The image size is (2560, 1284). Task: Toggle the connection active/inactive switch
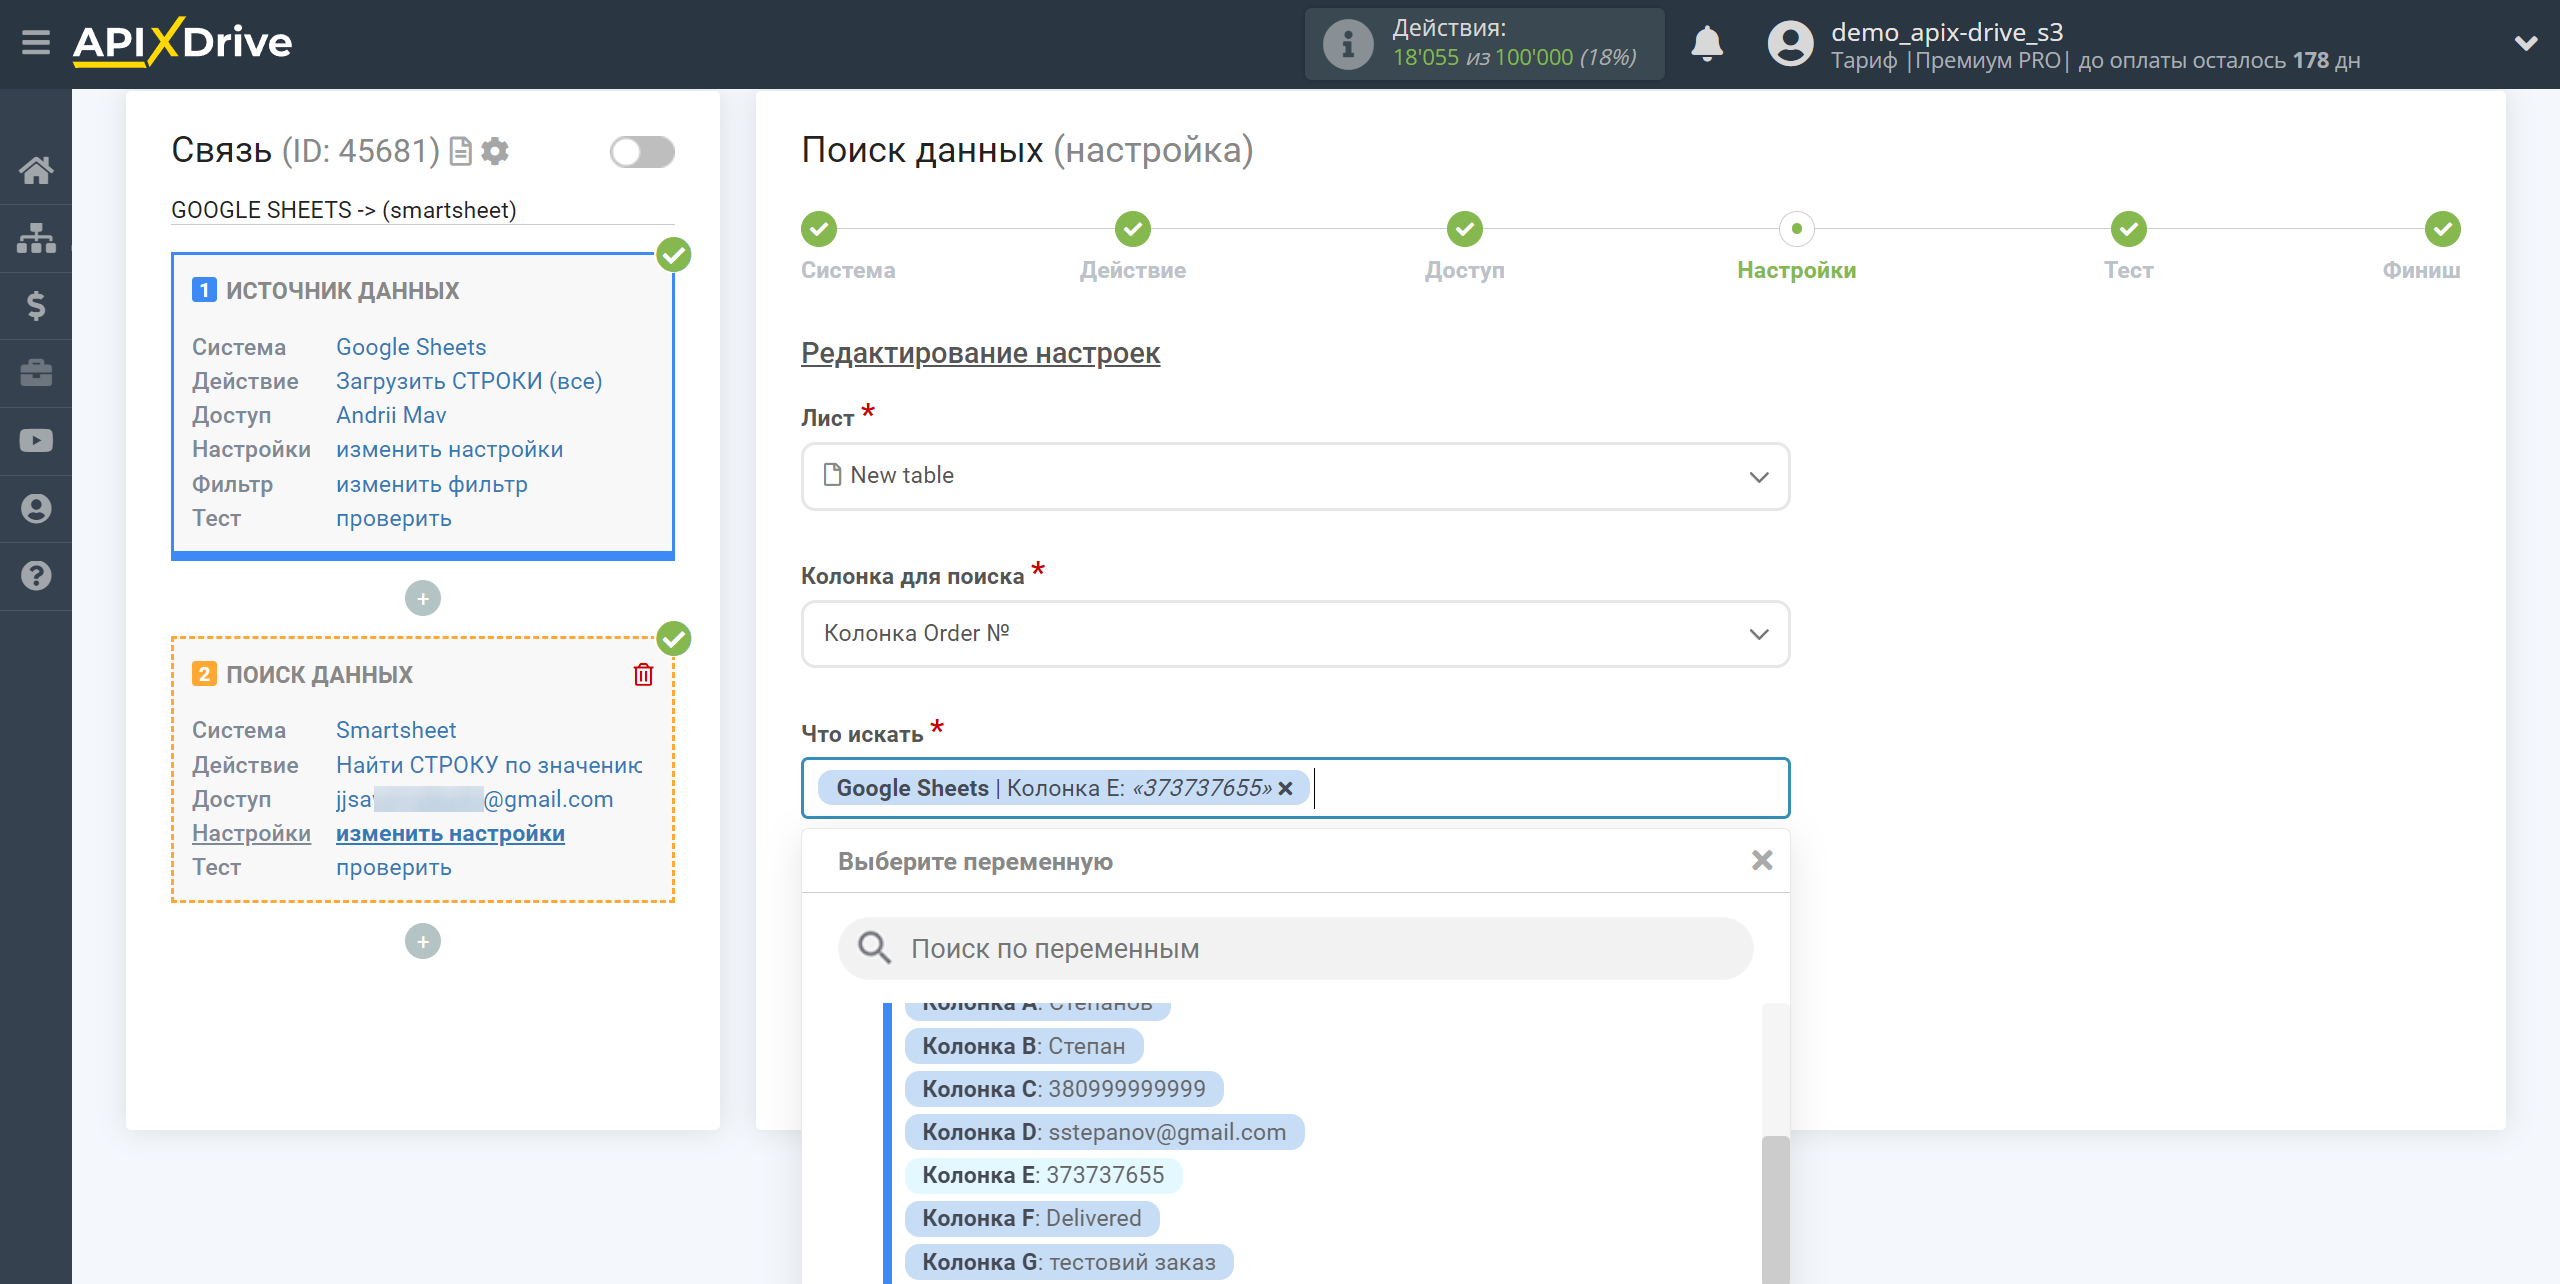tap(642, 152)
